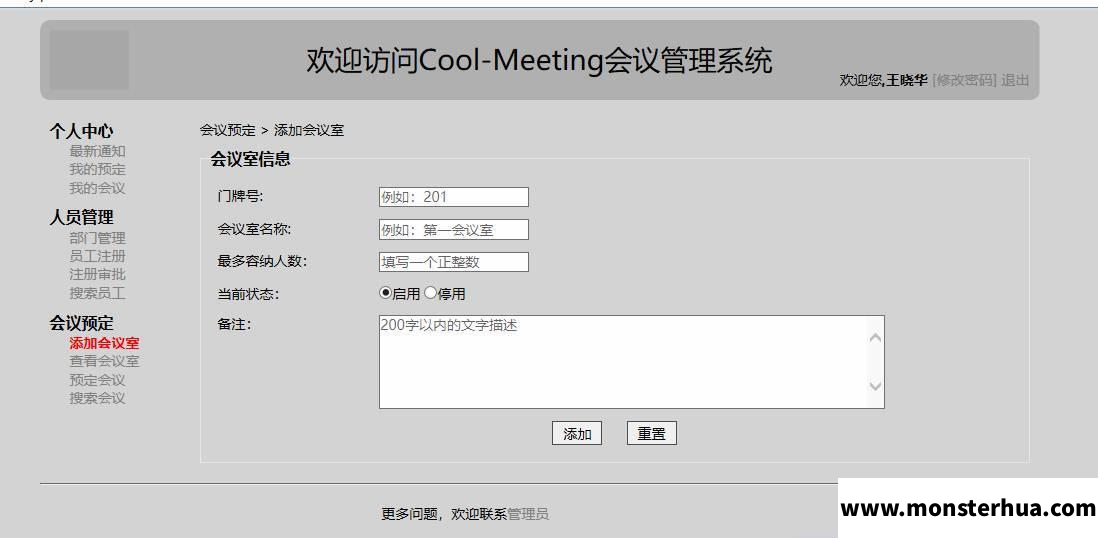Click the 重置 button
The image size is (1098, 538).
coord(652,434)
